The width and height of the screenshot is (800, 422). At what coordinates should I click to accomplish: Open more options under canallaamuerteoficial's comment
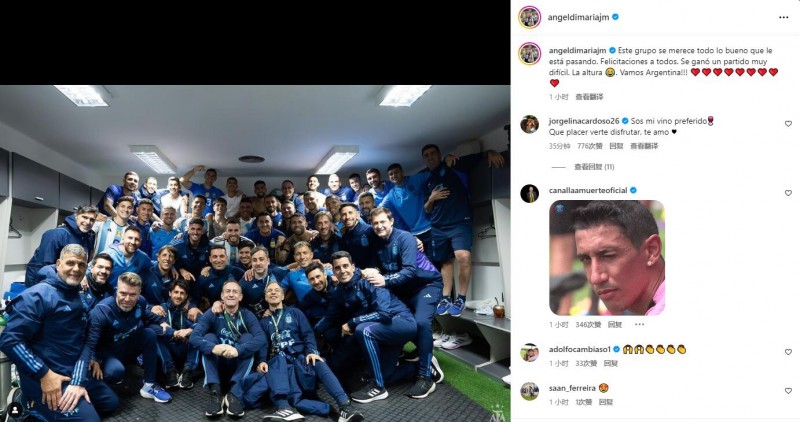tap(639, 325)
